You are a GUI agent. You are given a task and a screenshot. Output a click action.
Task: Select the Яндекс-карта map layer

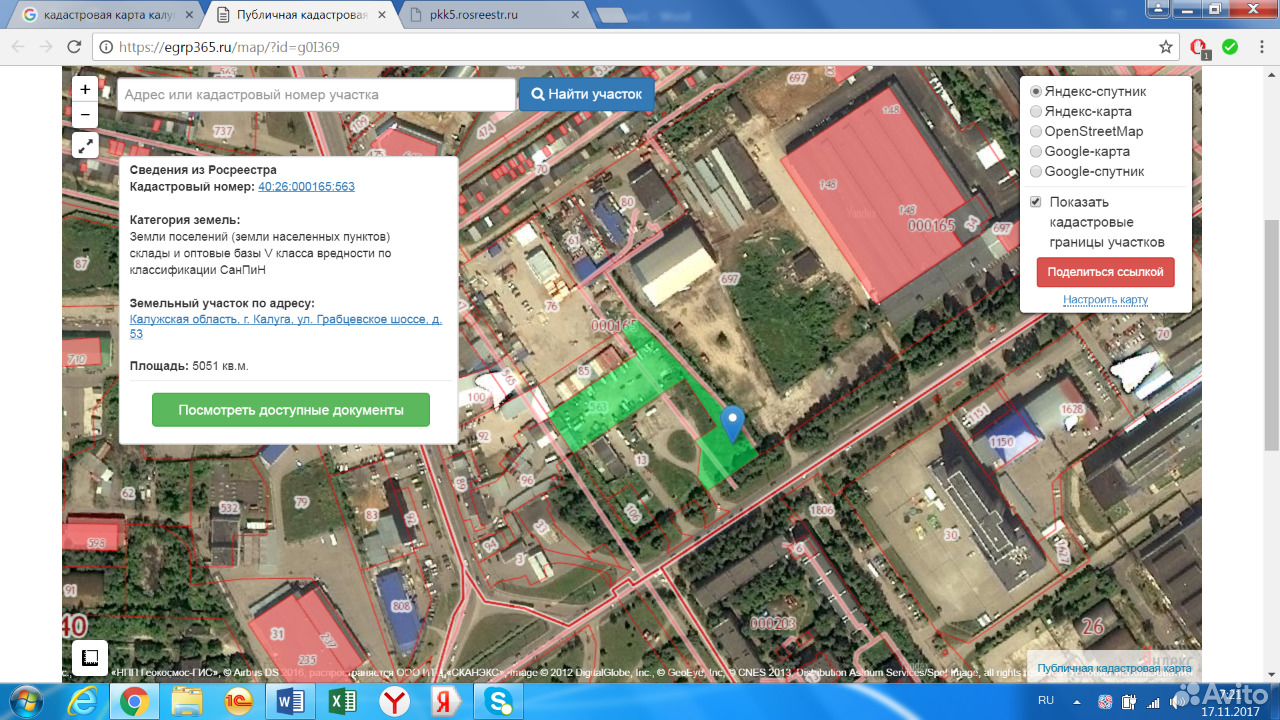[1036, 112]
